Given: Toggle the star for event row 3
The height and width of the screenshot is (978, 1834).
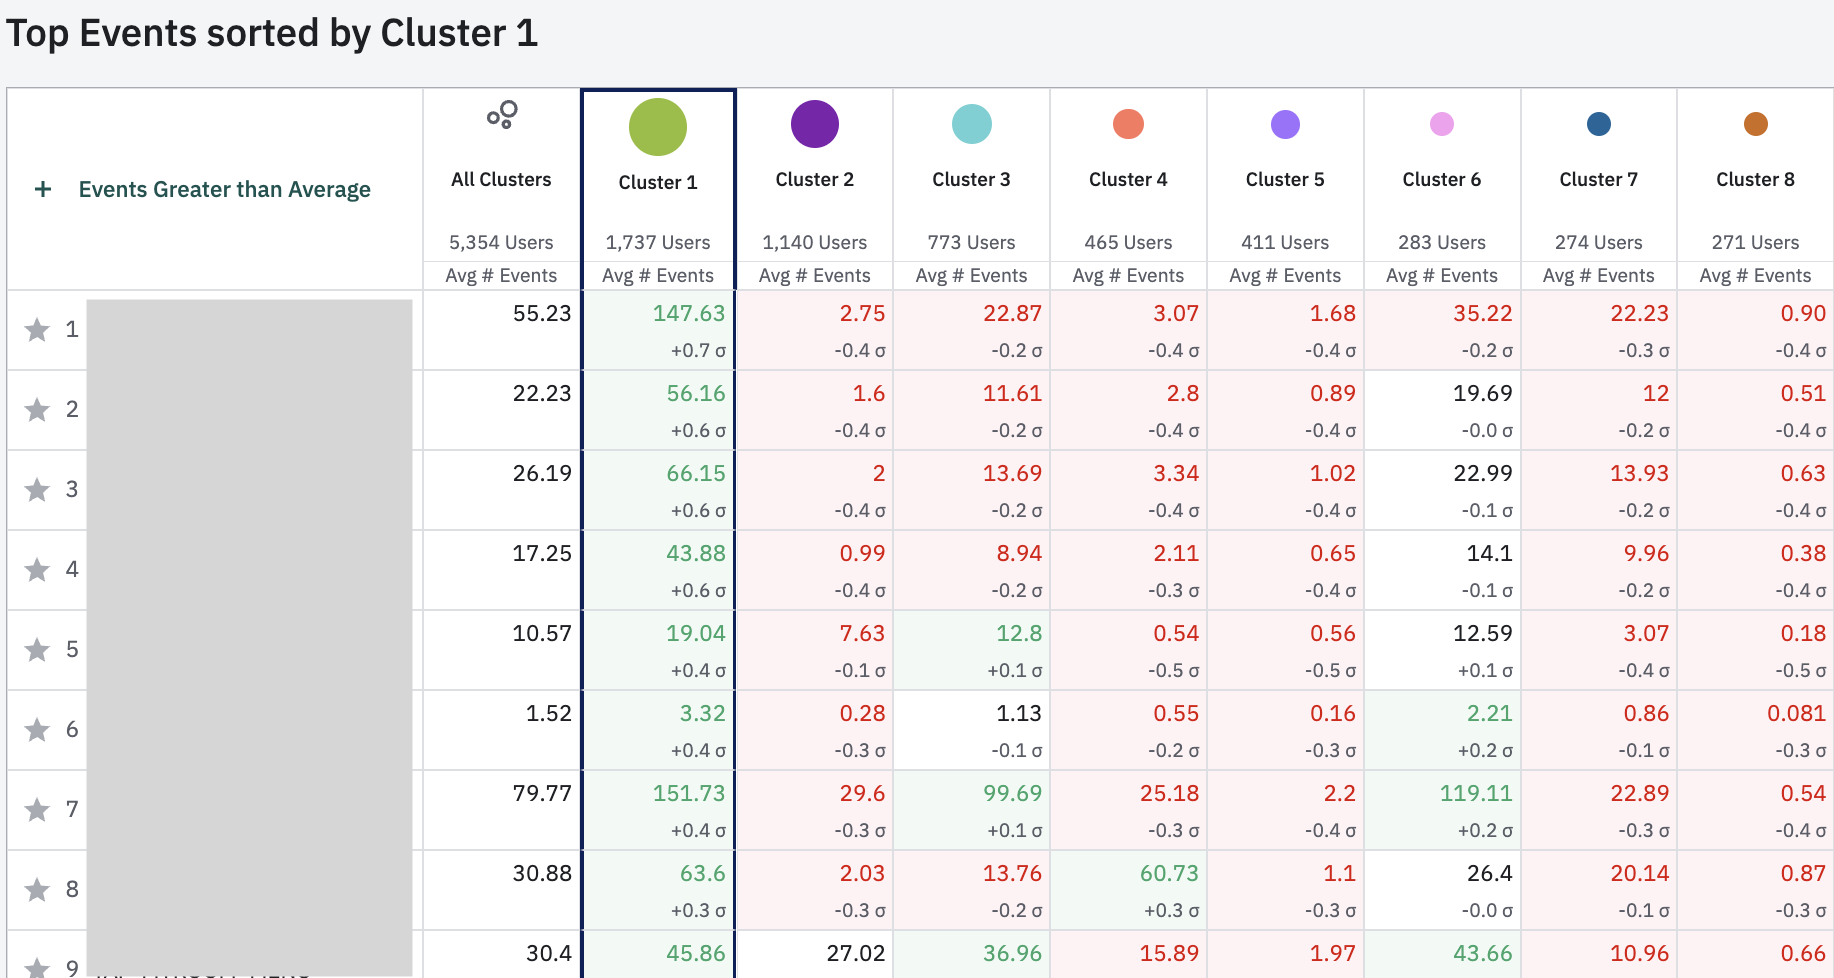Looking at the screenshot, I should pyautogui.click(x=37, y=490).
